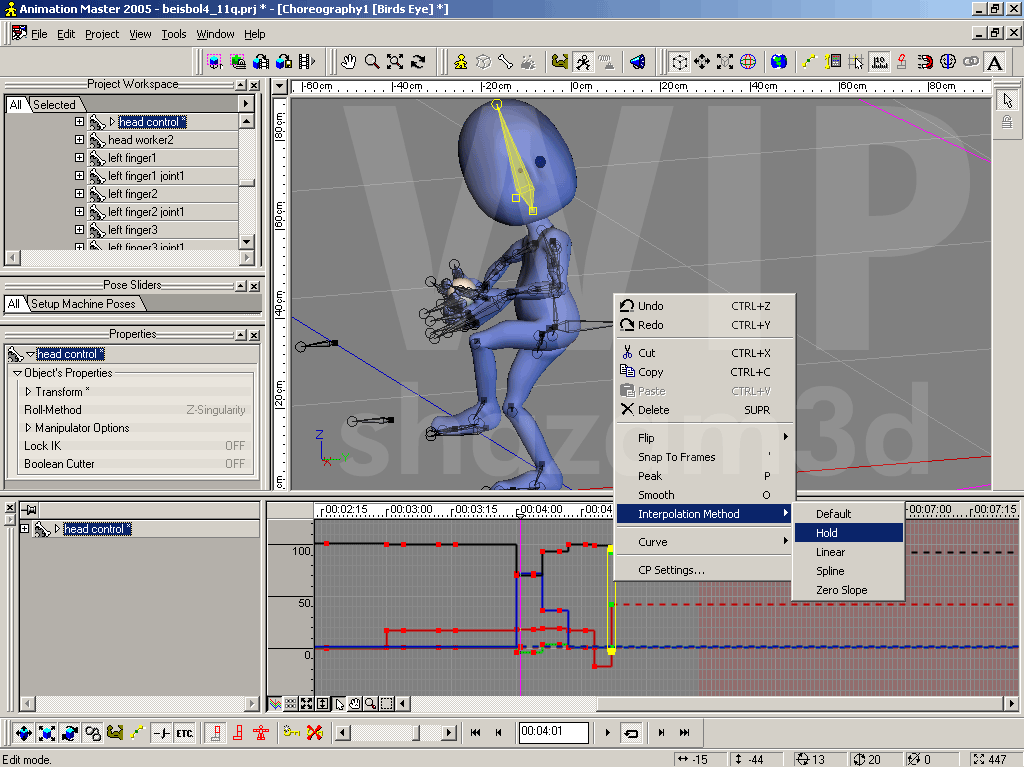Expand the left finger1 tree node
The image size is (1024, 768).
click(x=79, y=157)
